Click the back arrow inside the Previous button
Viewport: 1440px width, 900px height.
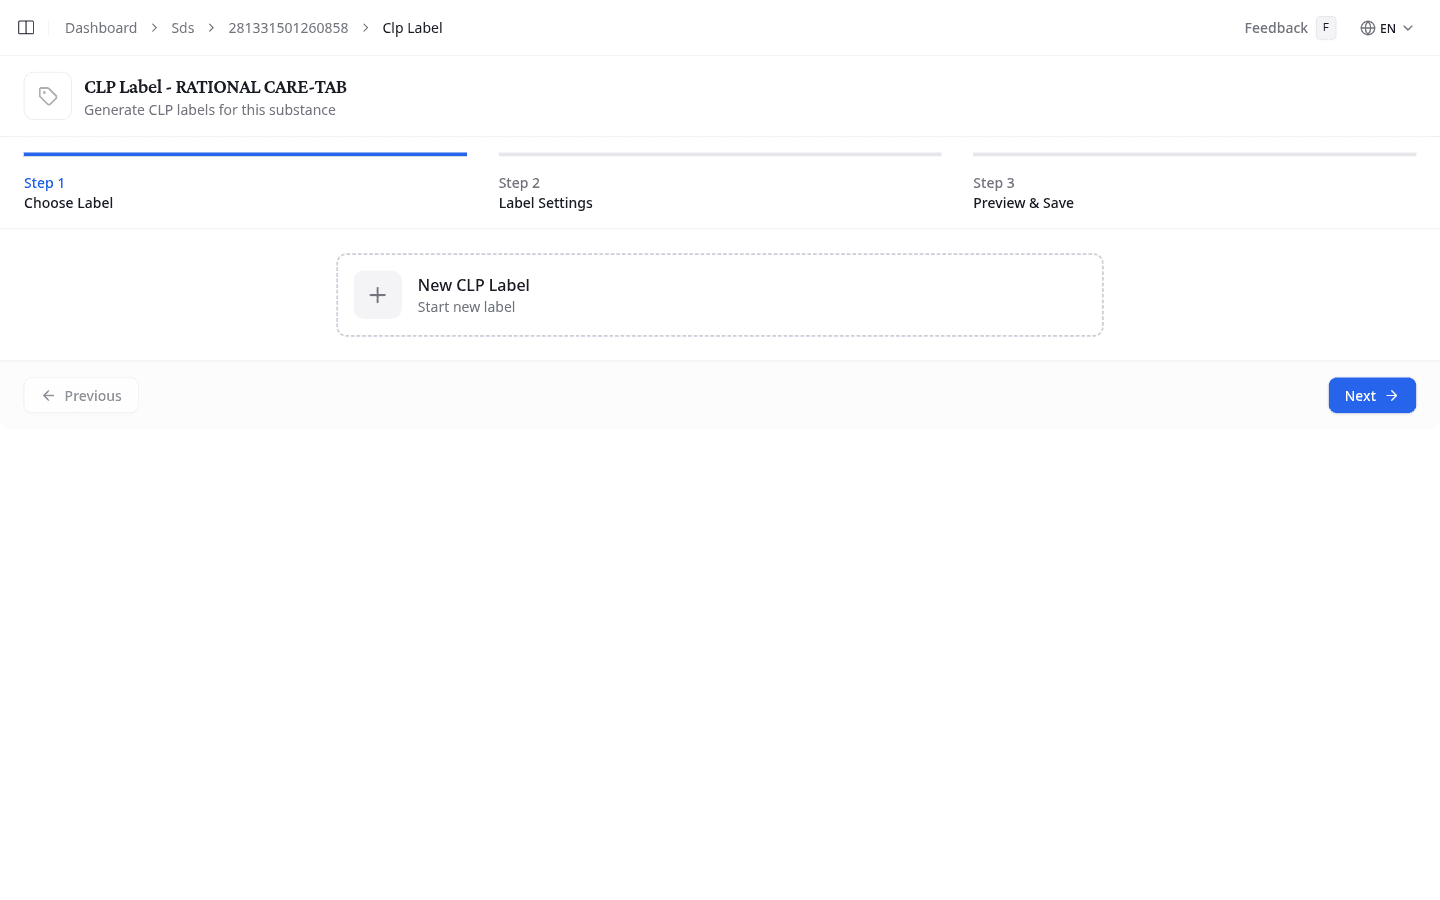(48, 395)
